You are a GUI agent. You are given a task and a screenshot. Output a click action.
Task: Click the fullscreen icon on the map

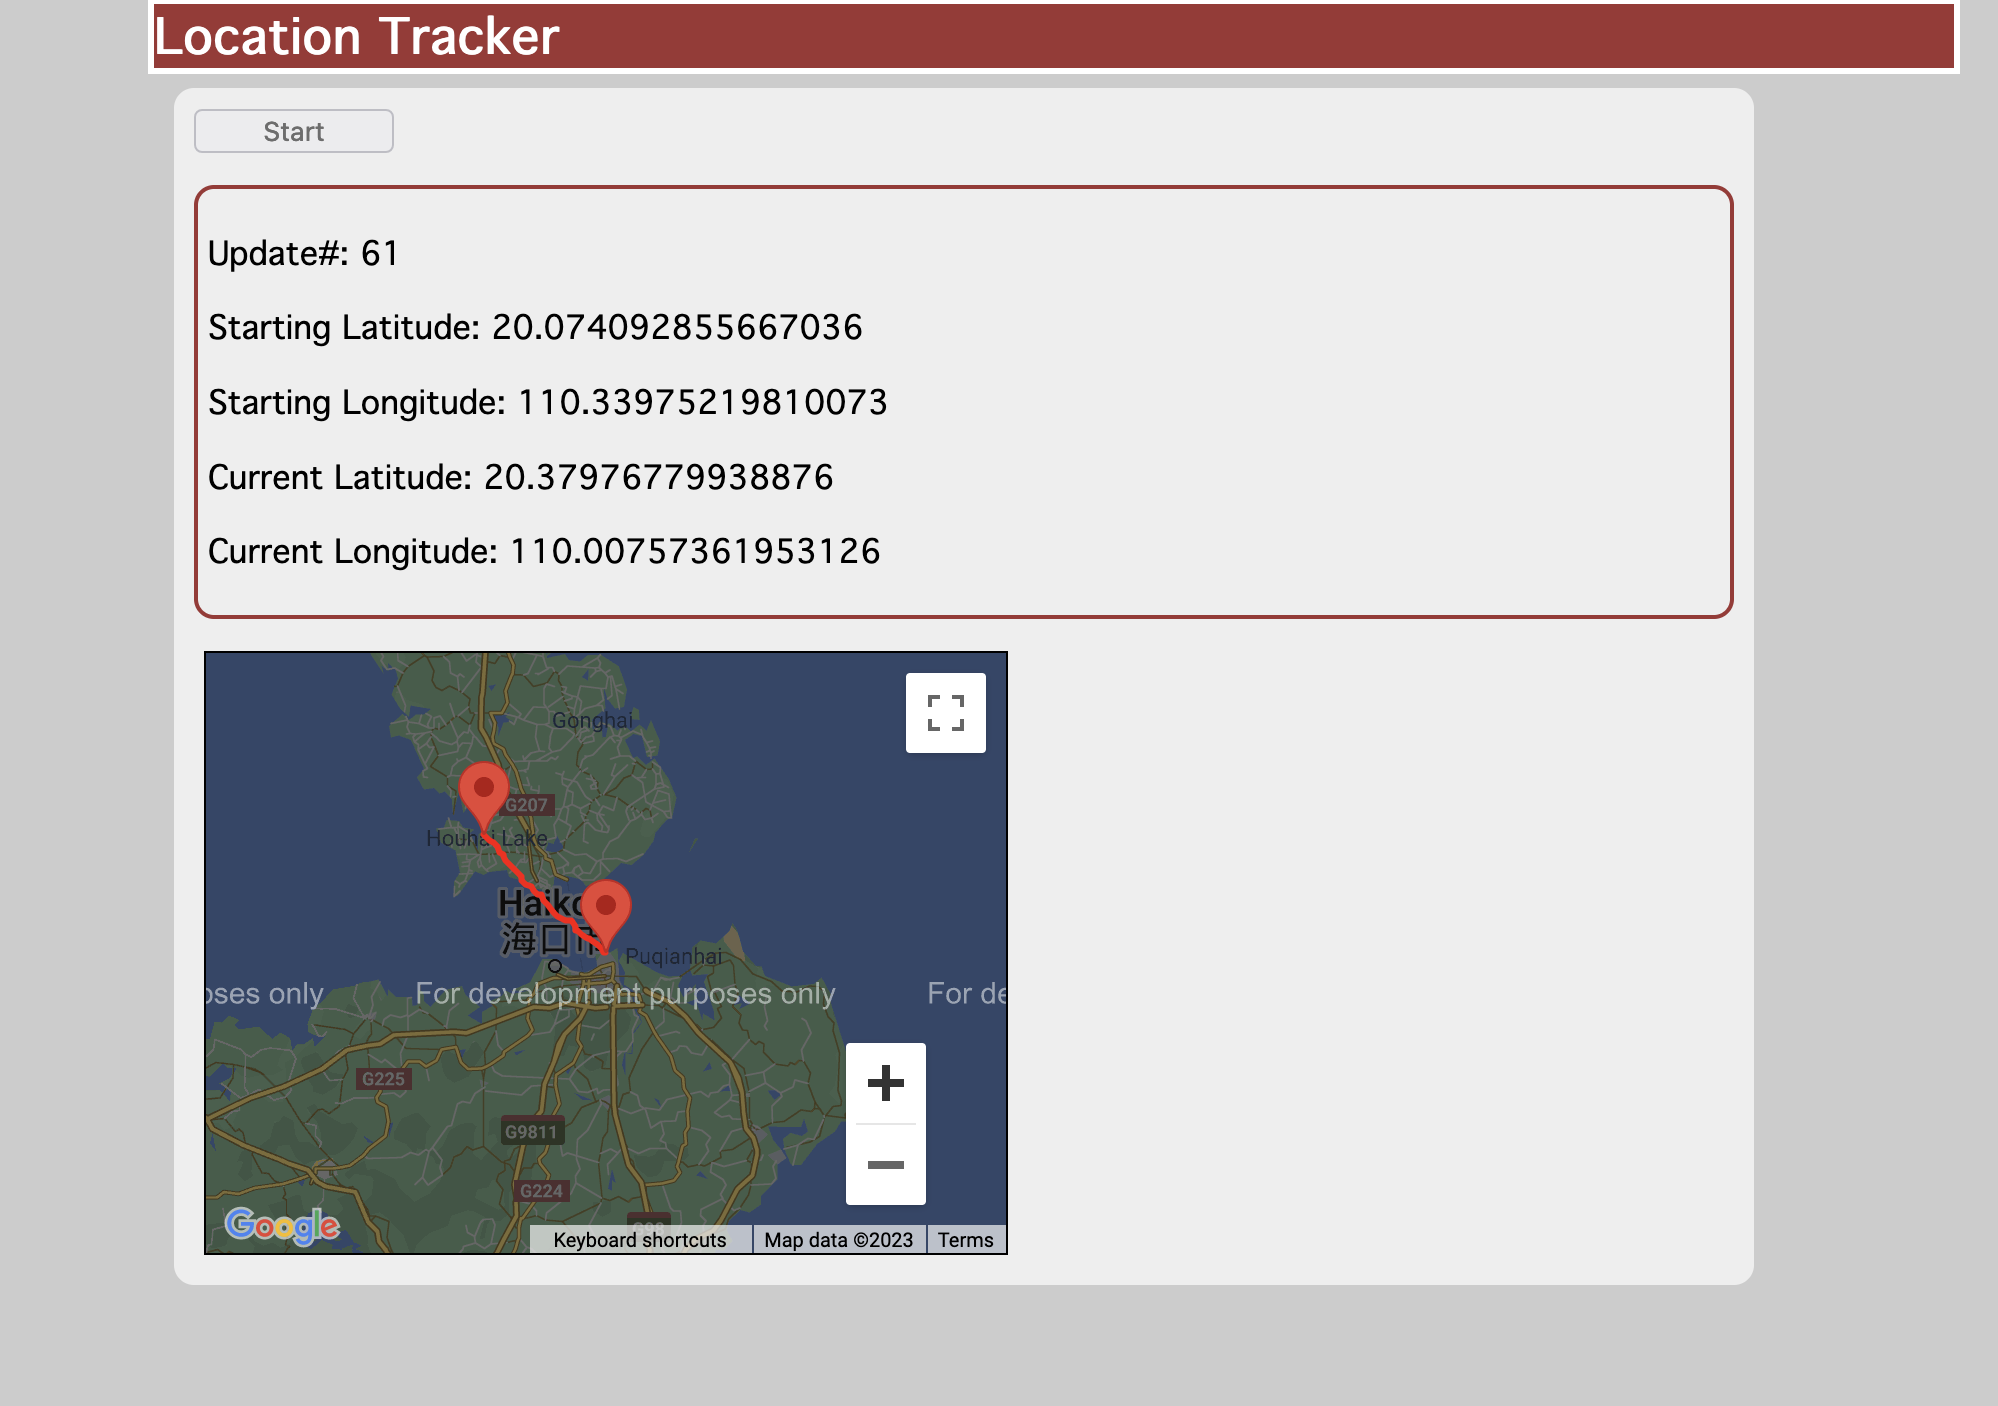(x=944, y=712)
